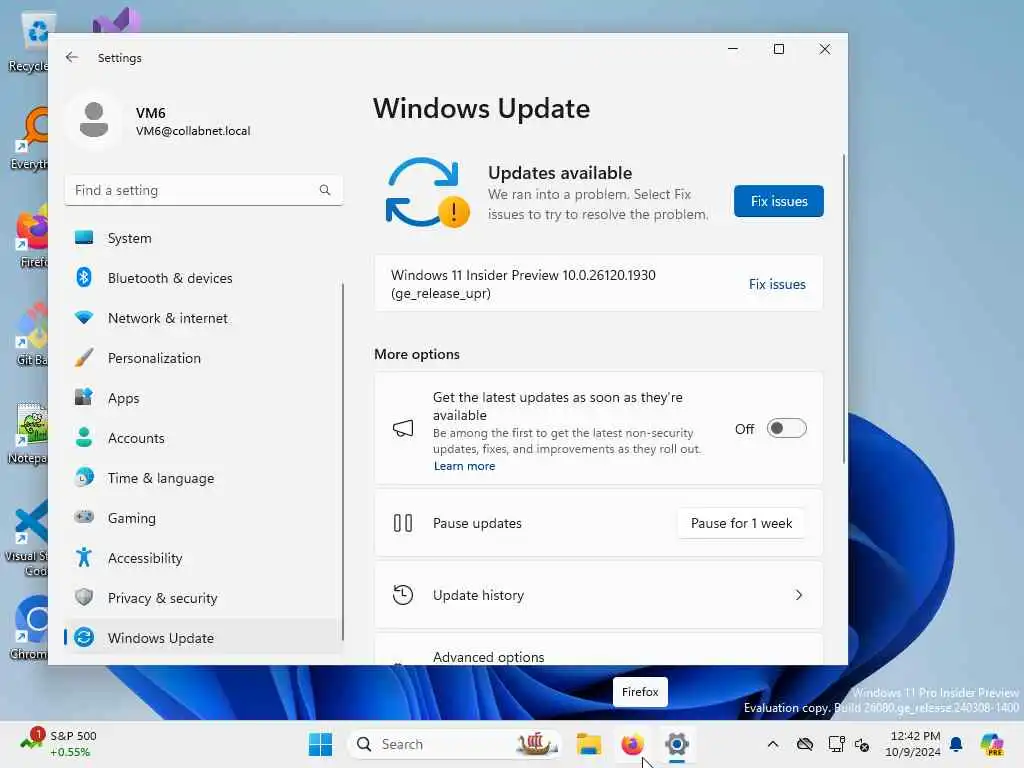Screen dimensions: 1024x768
Task: Click the Time & language clock icon
Action: [x=84, y=477]
